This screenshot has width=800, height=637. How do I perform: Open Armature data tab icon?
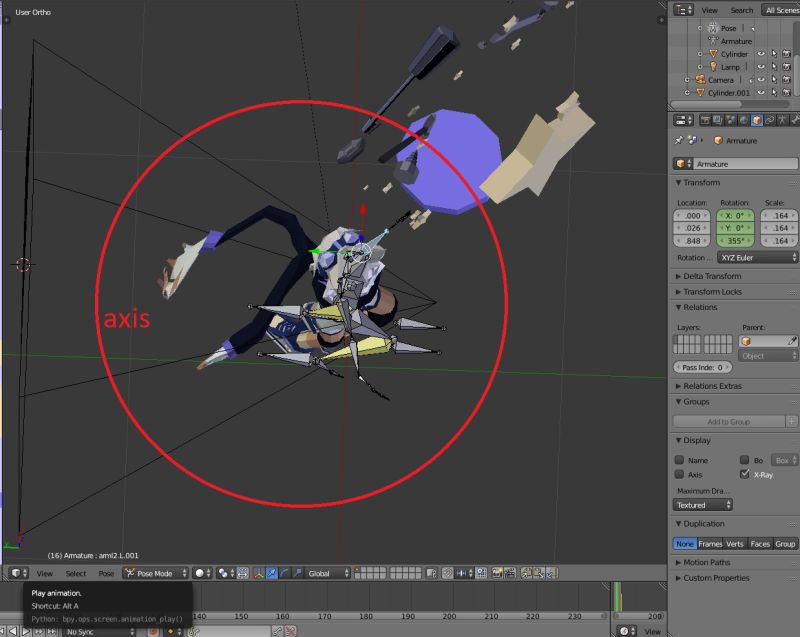(782, 120)
